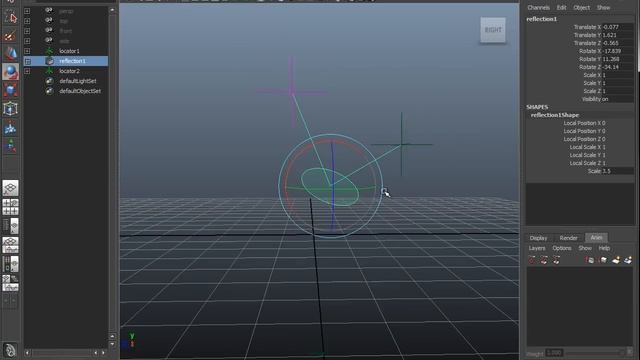Image resolution: width=640 pixels, height=360 pixels.
Task: Click the Rotate Y value field
Action: pyautogui.click(x=618, y=59)
